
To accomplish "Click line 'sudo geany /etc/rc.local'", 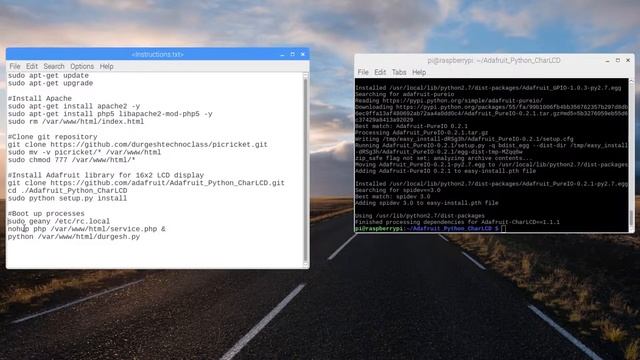I will 59,221.
